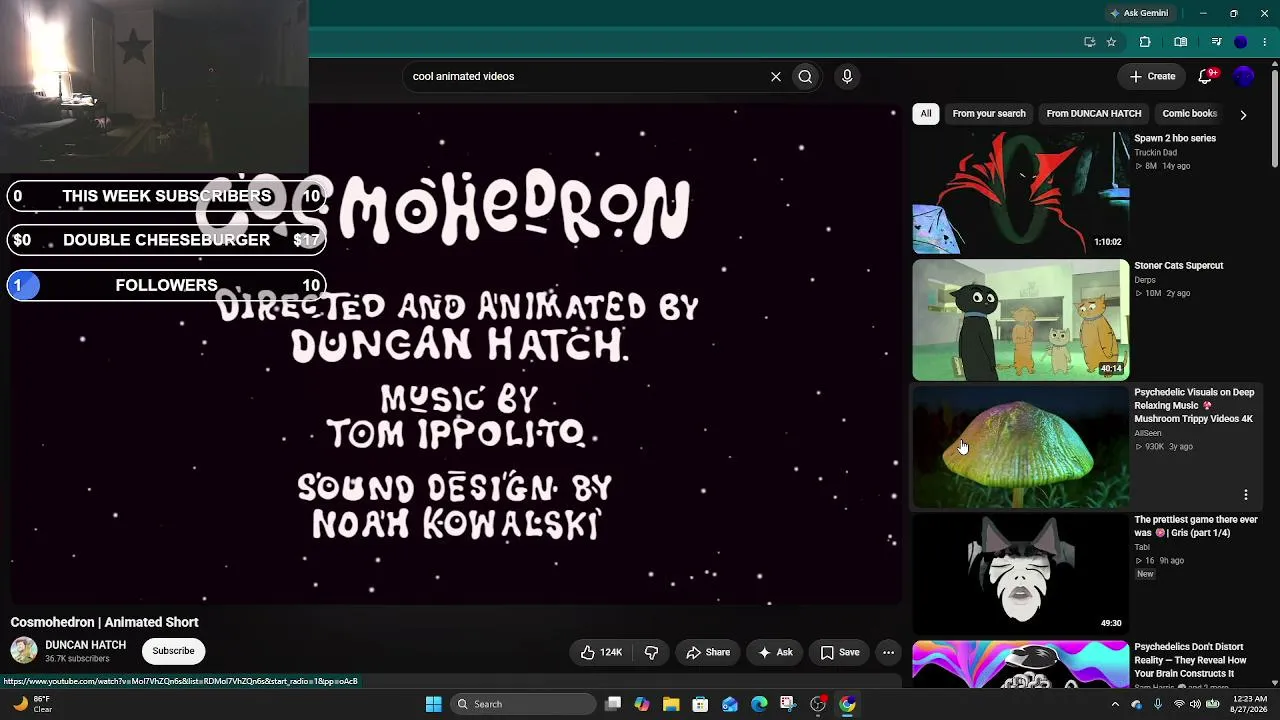The image size is (1280, 720).
Task: Click the system tray microphone icon
Action: [1158, 704]
